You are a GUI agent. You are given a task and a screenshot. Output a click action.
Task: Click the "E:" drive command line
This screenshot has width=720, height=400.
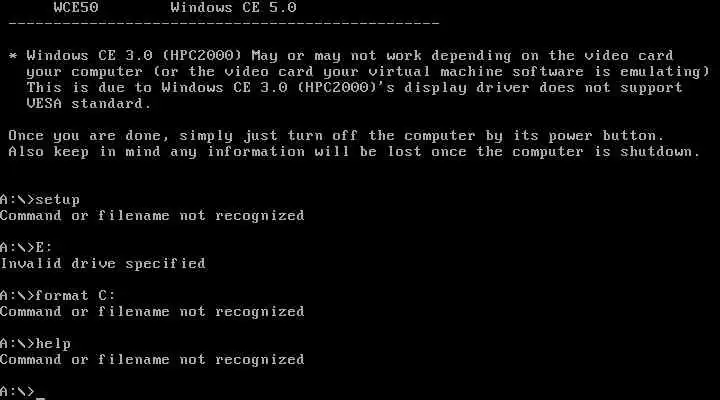[x=26, y=248]
